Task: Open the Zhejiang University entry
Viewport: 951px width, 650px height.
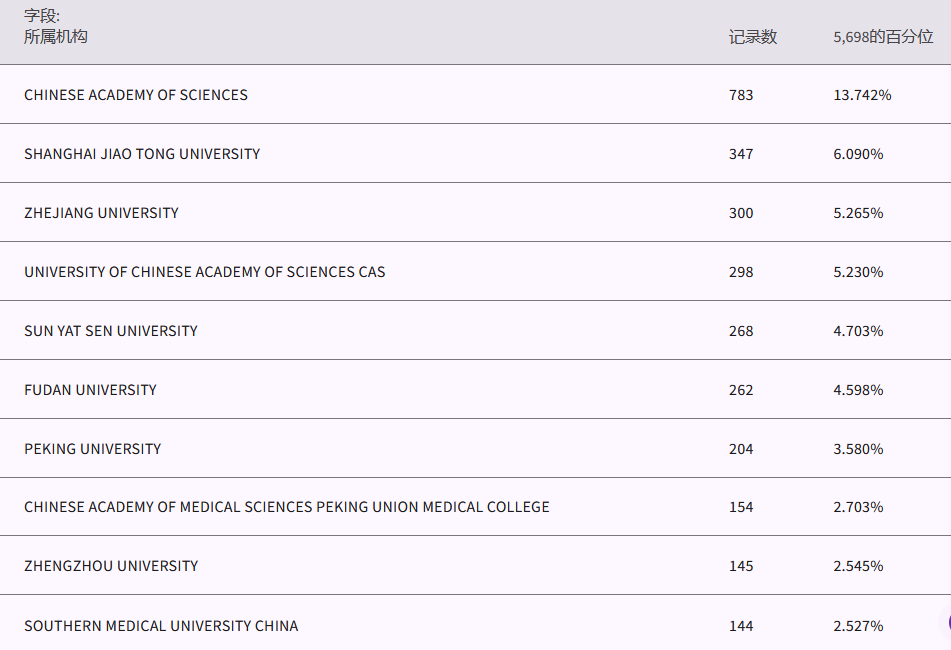Action: click(x=102, y=213)
